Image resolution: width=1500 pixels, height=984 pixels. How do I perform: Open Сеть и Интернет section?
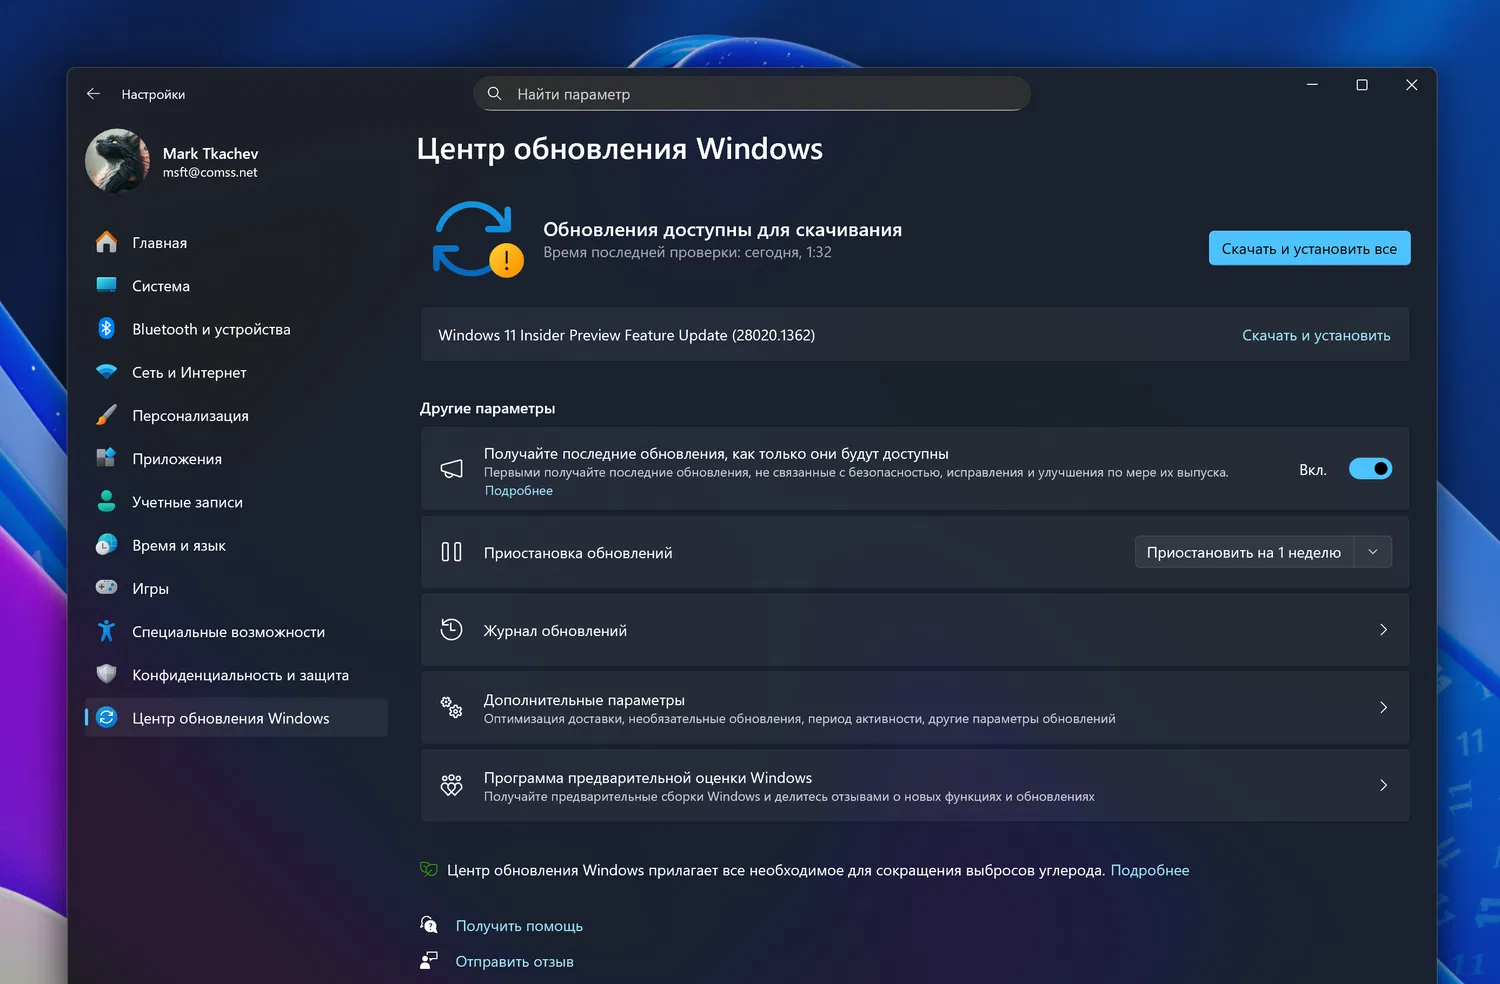point(189,372)
